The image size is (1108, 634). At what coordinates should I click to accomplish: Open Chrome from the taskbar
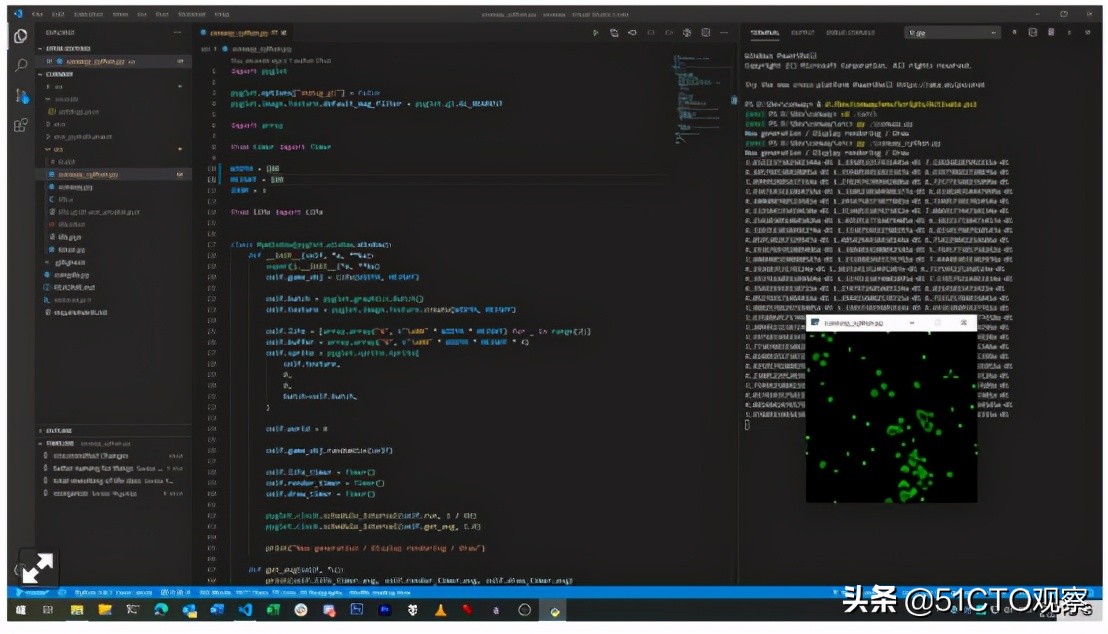tap(300, 610)
